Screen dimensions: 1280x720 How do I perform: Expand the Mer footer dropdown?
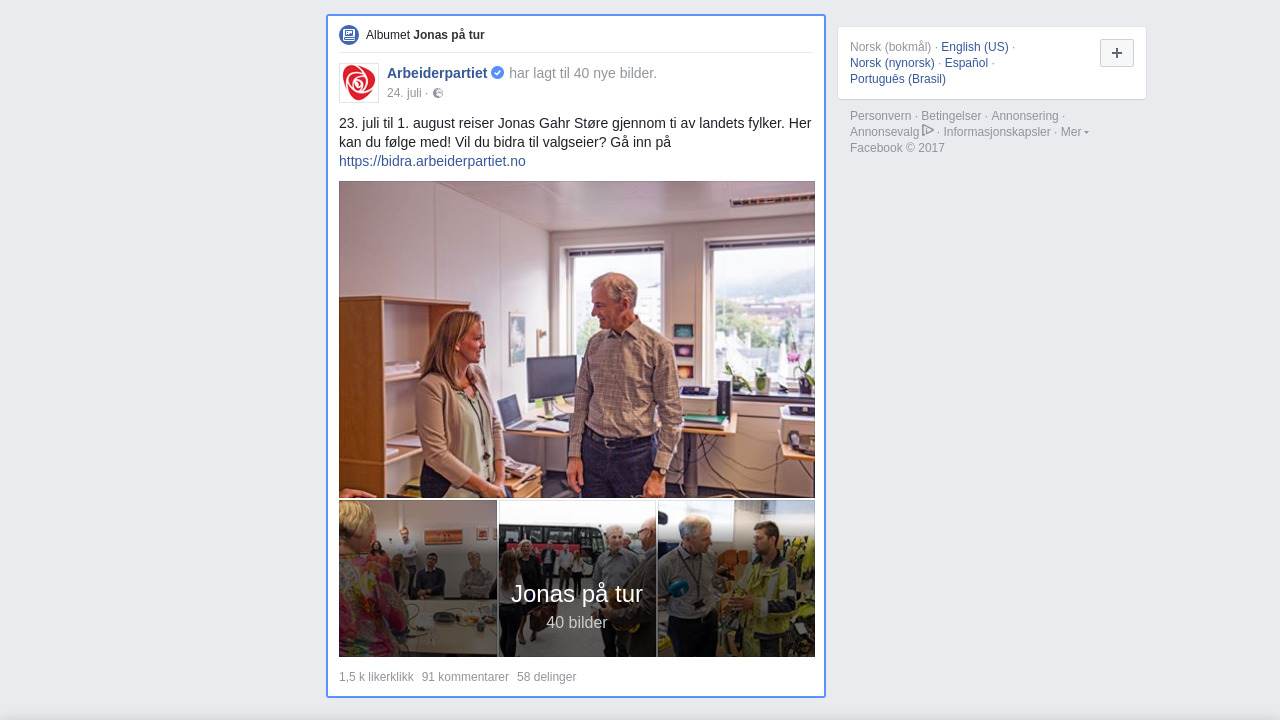(x=1074, y=132)
